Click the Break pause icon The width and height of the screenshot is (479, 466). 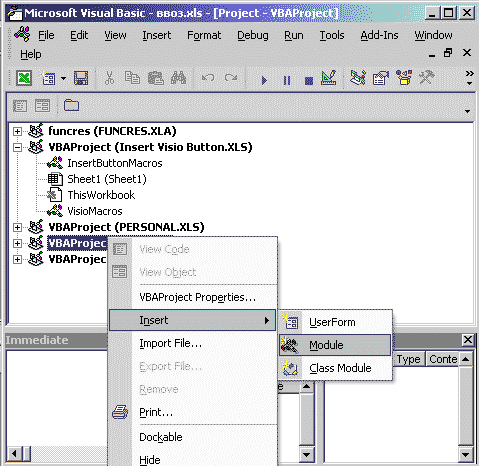[287, 80]
